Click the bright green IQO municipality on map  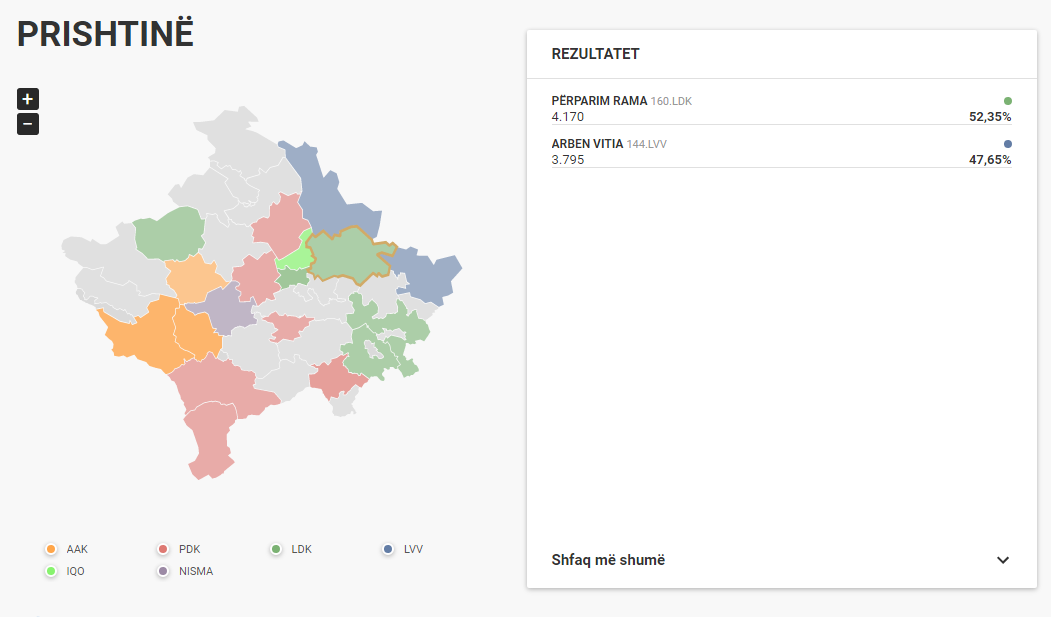(296, 255)
